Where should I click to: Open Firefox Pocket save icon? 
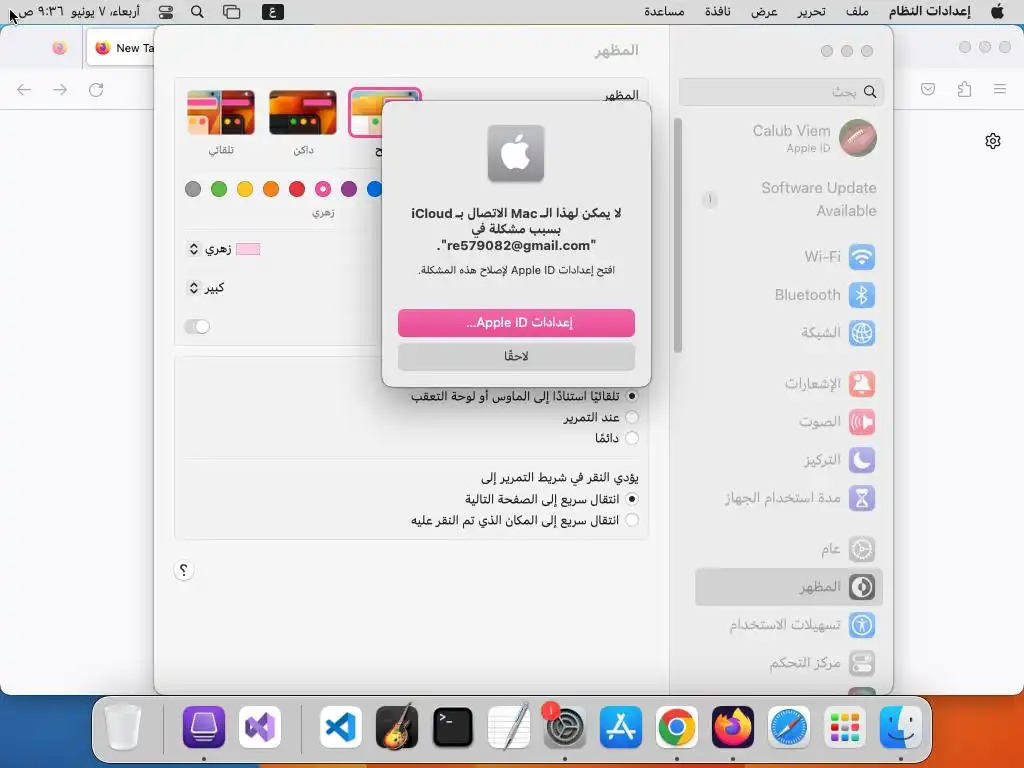click(x=928, y=89)
